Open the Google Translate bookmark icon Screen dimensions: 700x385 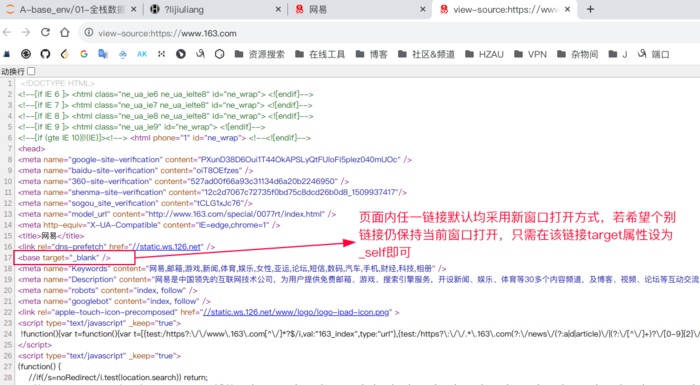pos(103,54)
